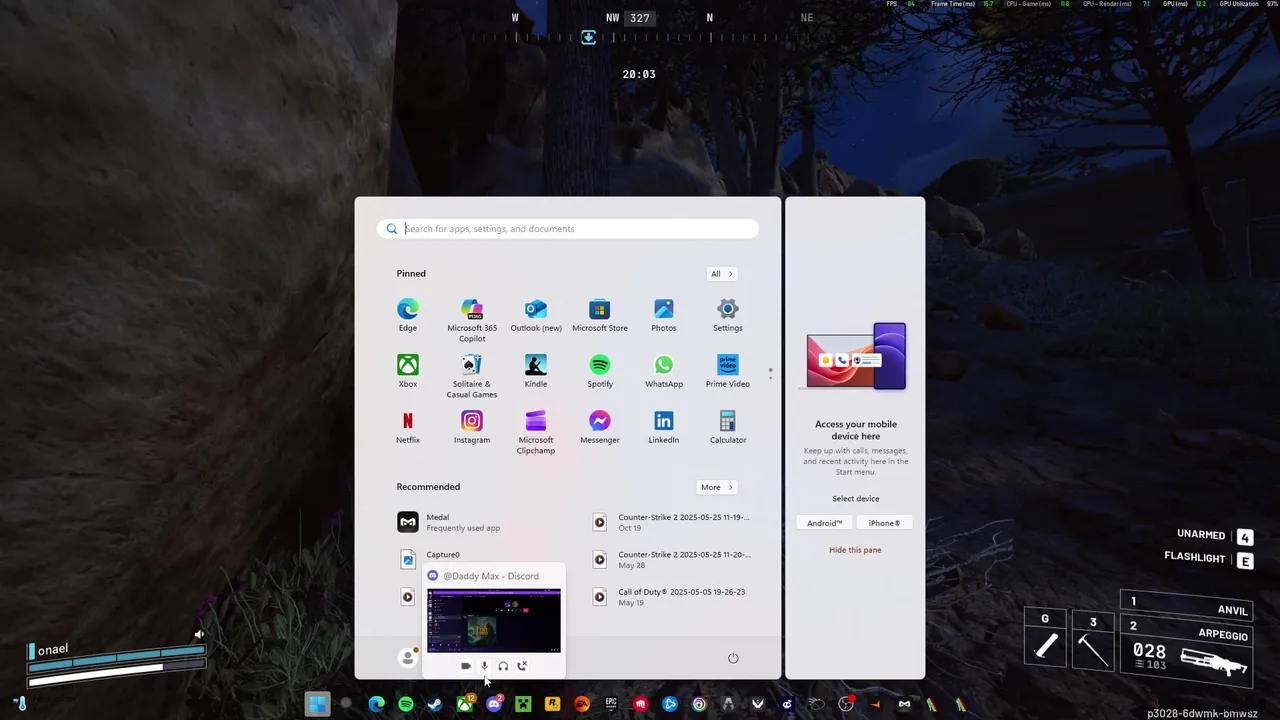Launch Calculator pinned app
The image size is (1280, 720).
[728, 427]
